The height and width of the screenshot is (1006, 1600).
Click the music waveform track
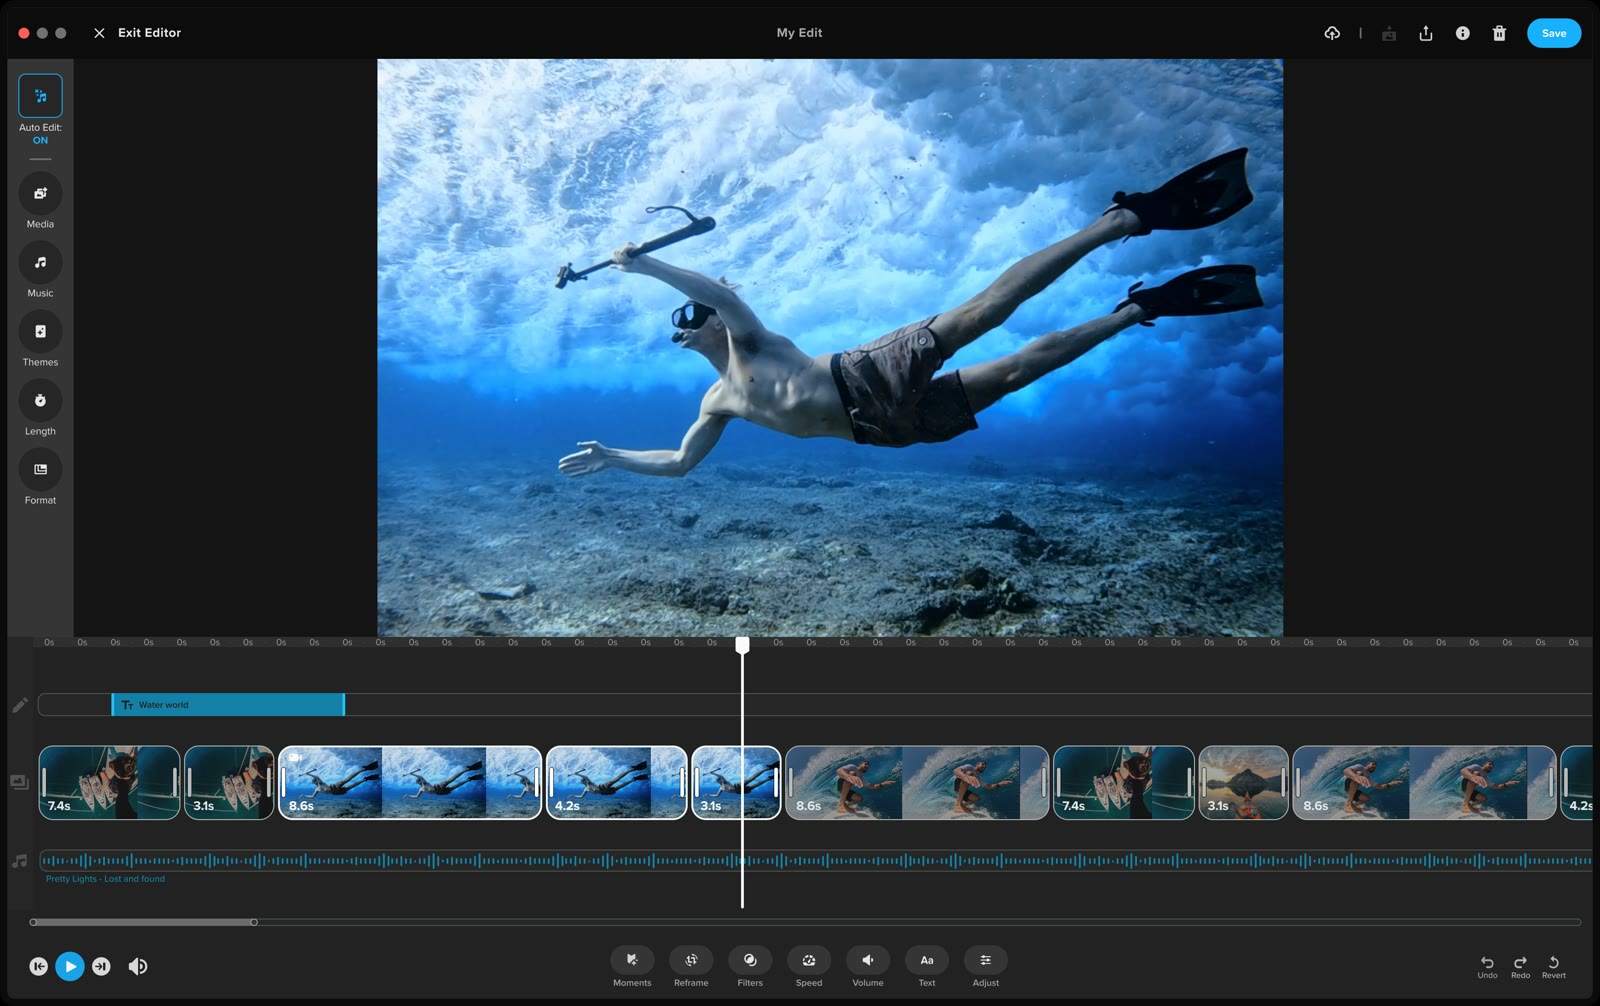815,860
